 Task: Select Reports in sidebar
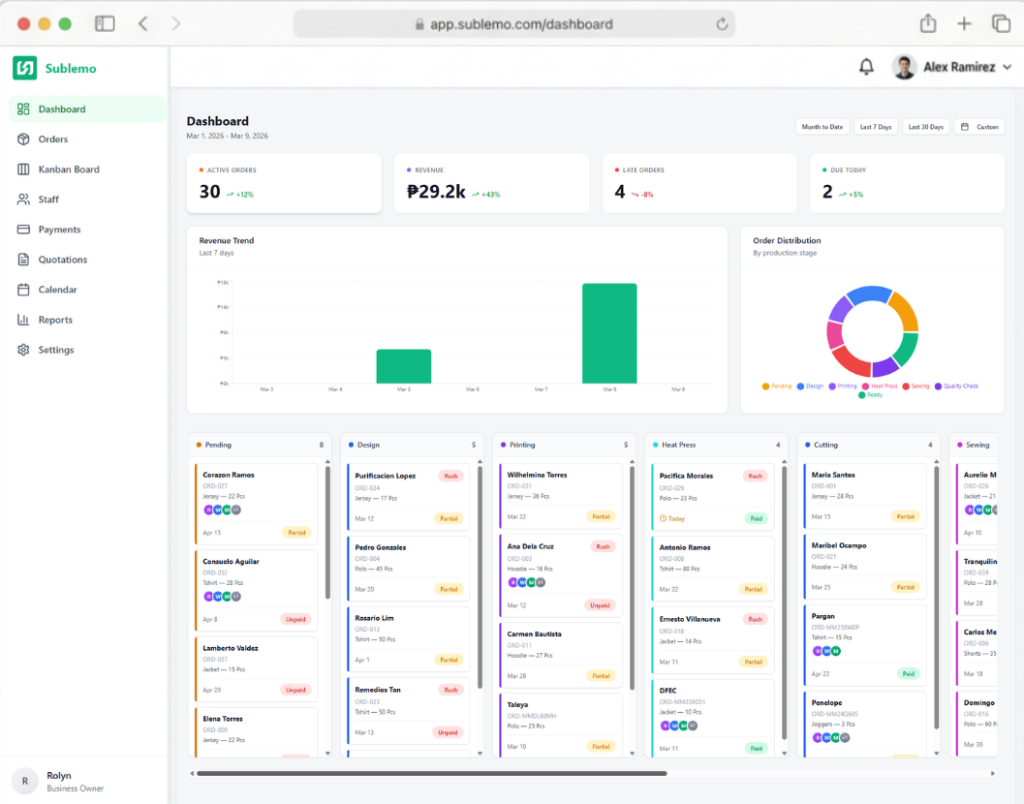[88, 319]
